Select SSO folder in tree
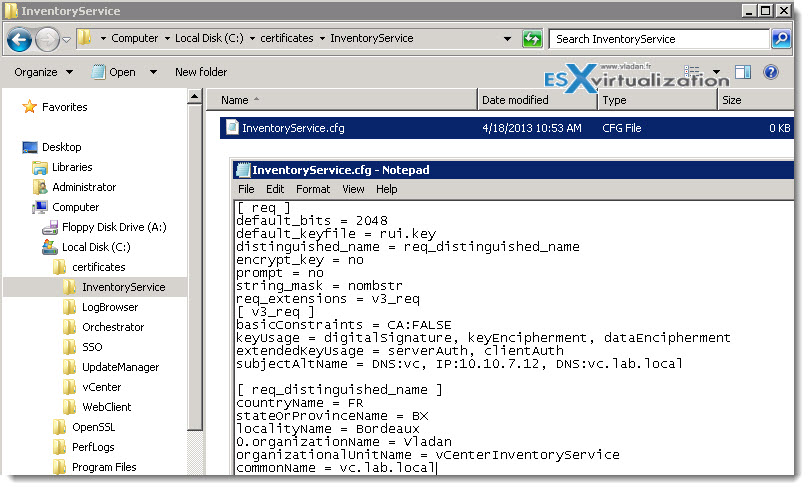 pyautogui.click(x=92, y=347)
